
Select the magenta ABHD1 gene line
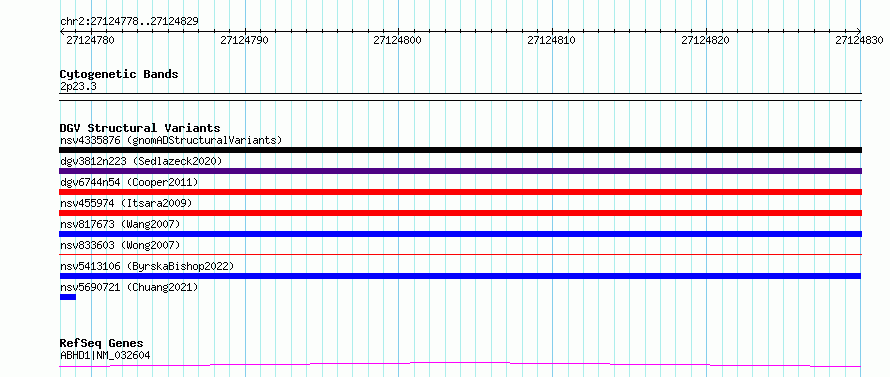[x=460, y=364]
